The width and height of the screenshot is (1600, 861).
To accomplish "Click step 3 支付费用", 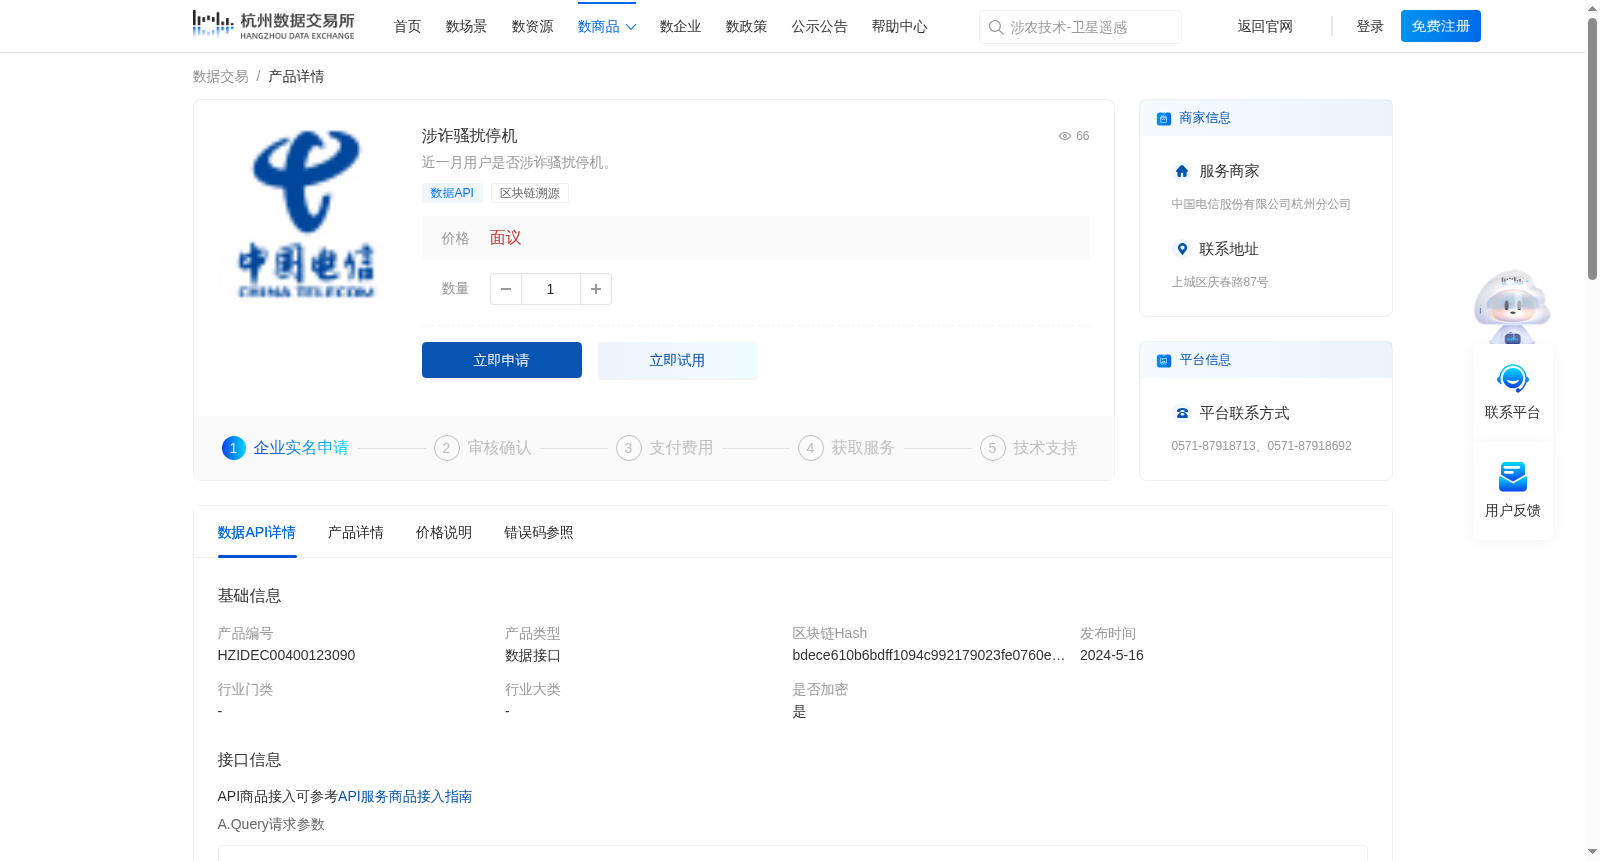I will [x=666, y=448].
